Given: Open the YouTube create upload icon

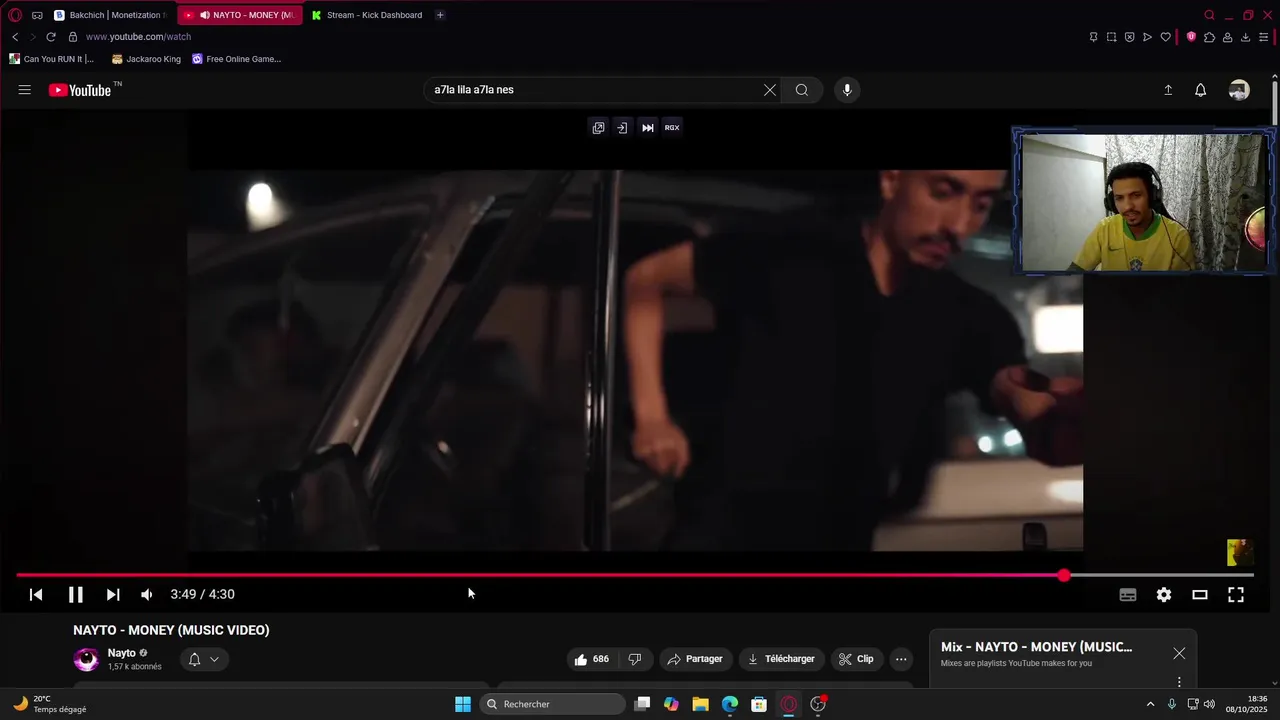Looking at the screenshot, I should tap(1168, 90).
